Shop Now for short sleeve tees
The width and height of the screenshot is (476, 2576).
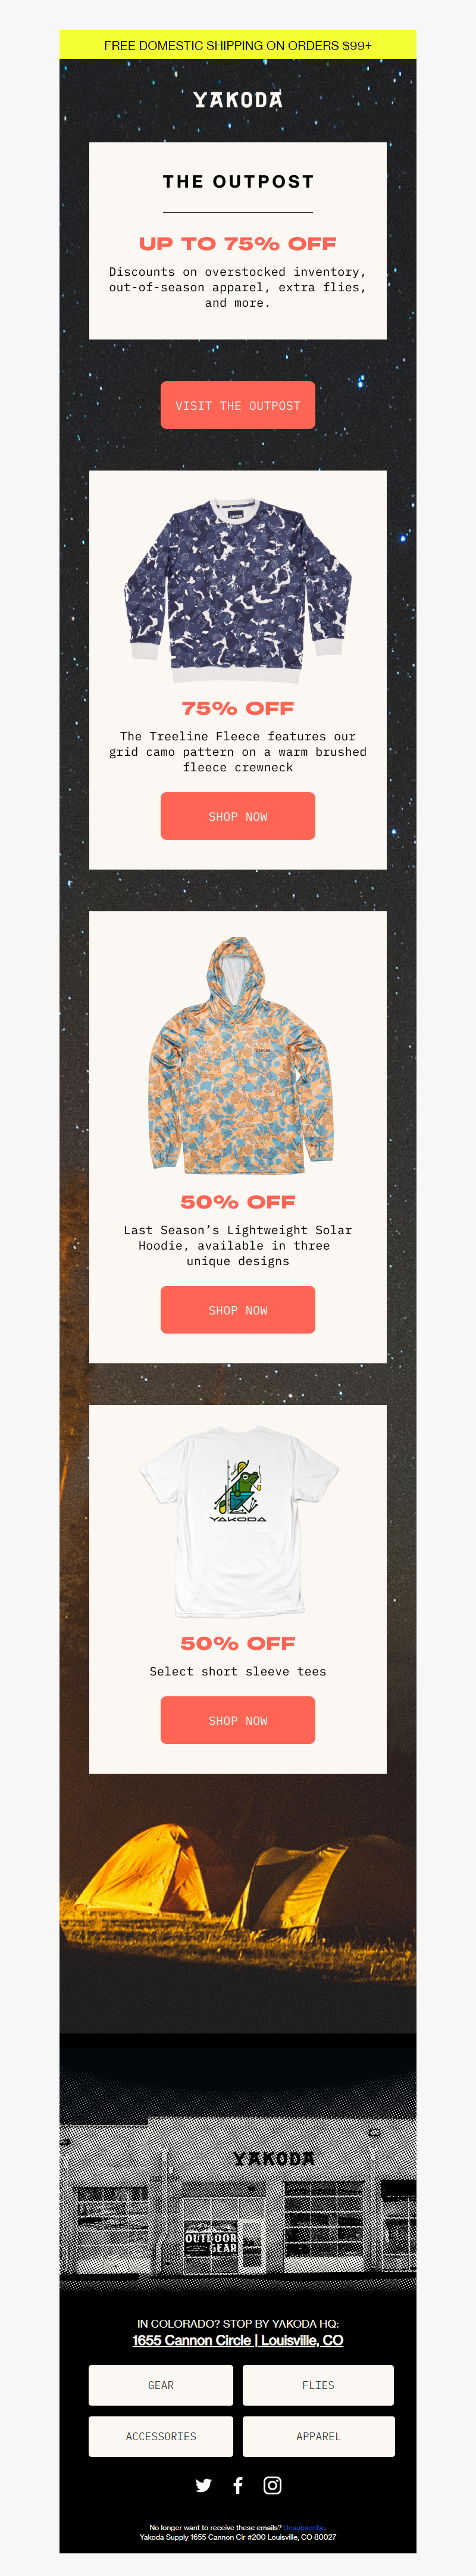point(238,1720)
